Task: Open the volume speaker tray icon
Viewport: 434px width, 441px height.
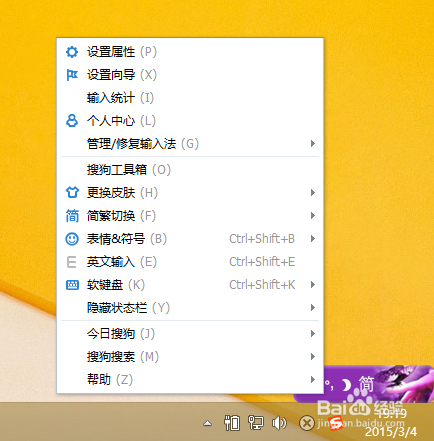Action: (x=279, y=423)
